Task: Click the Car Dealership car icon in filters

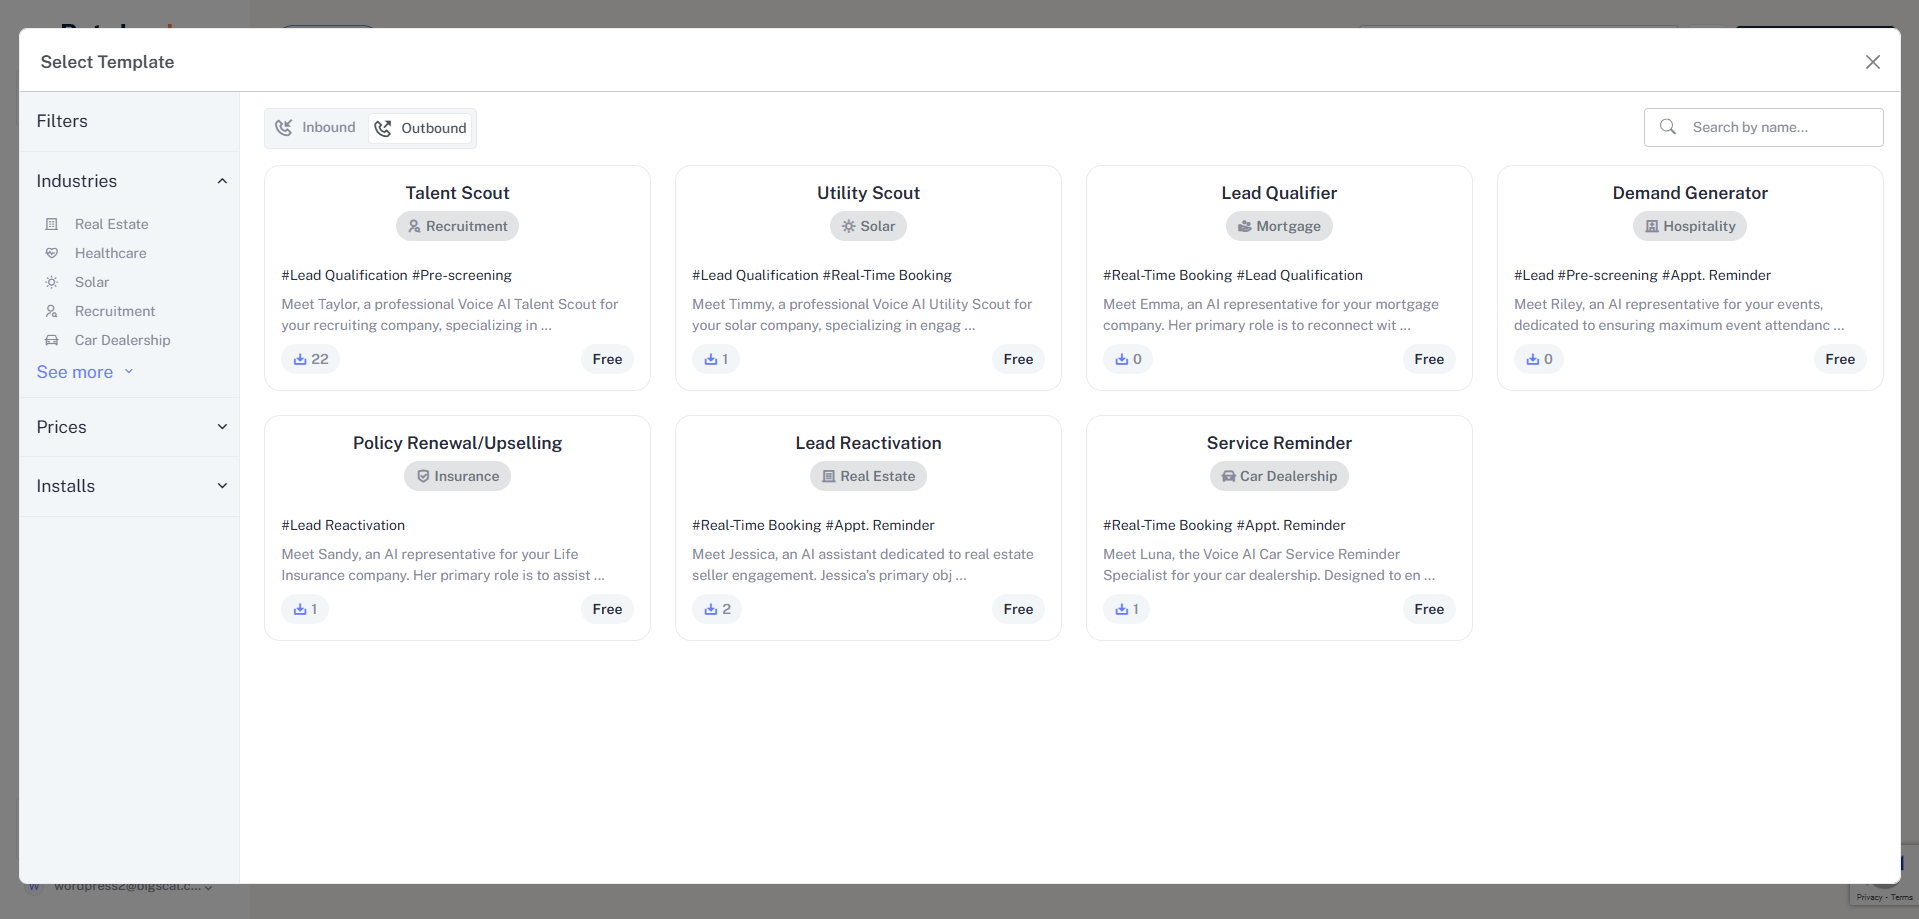Action: 52,340
